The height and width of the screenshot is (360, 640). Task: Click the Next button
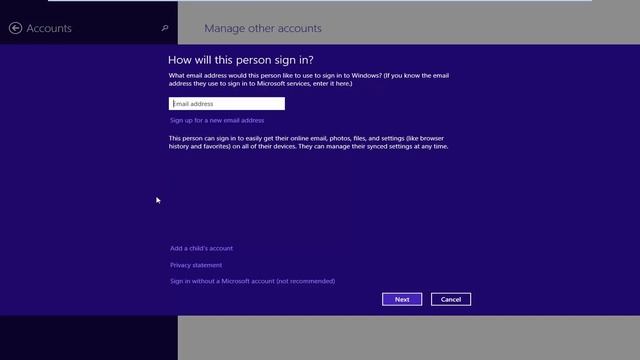coord(402,299)
